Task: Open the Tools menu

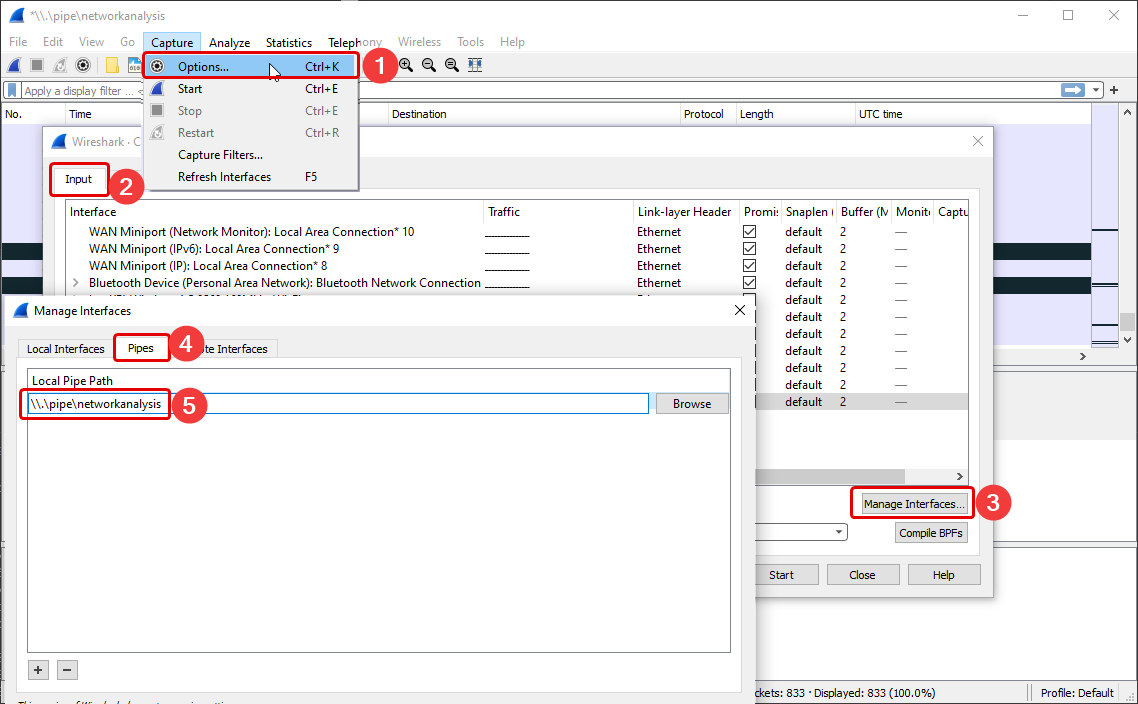Action: click(x=470, y=42)
